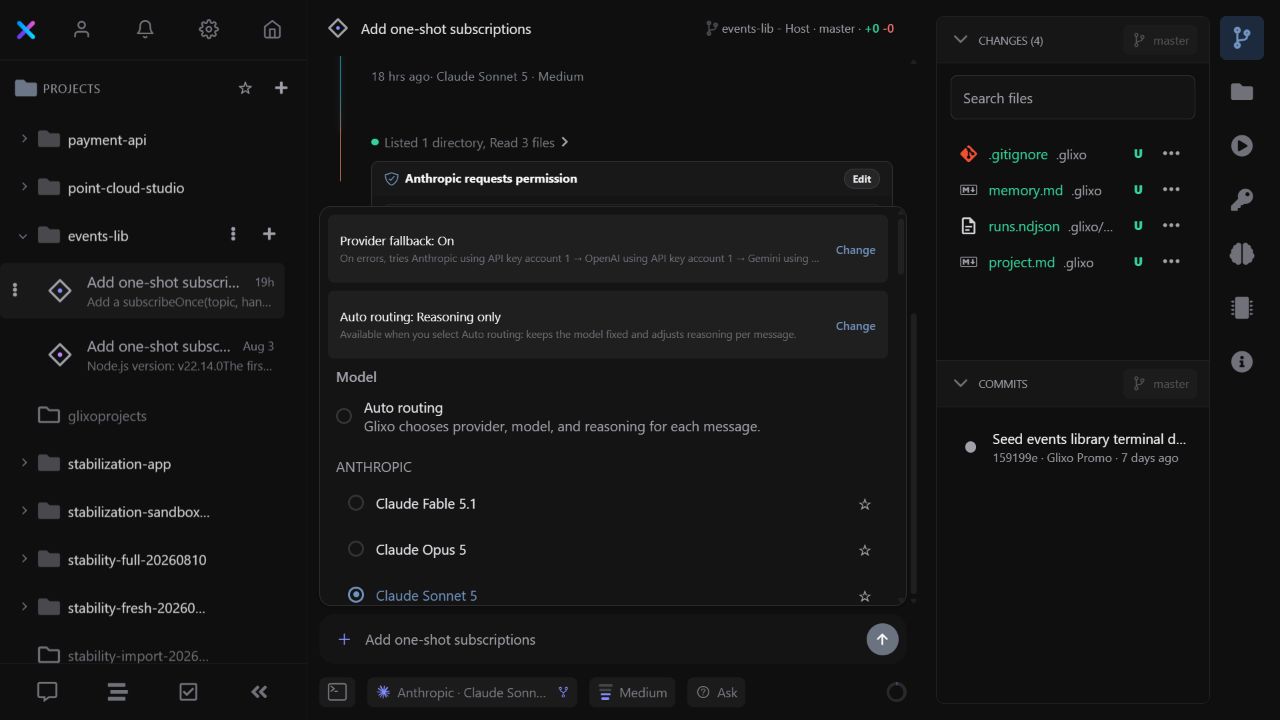Open more options for memory.md file
Viewport: 1280px width, 720px height.
[1171, 190]
